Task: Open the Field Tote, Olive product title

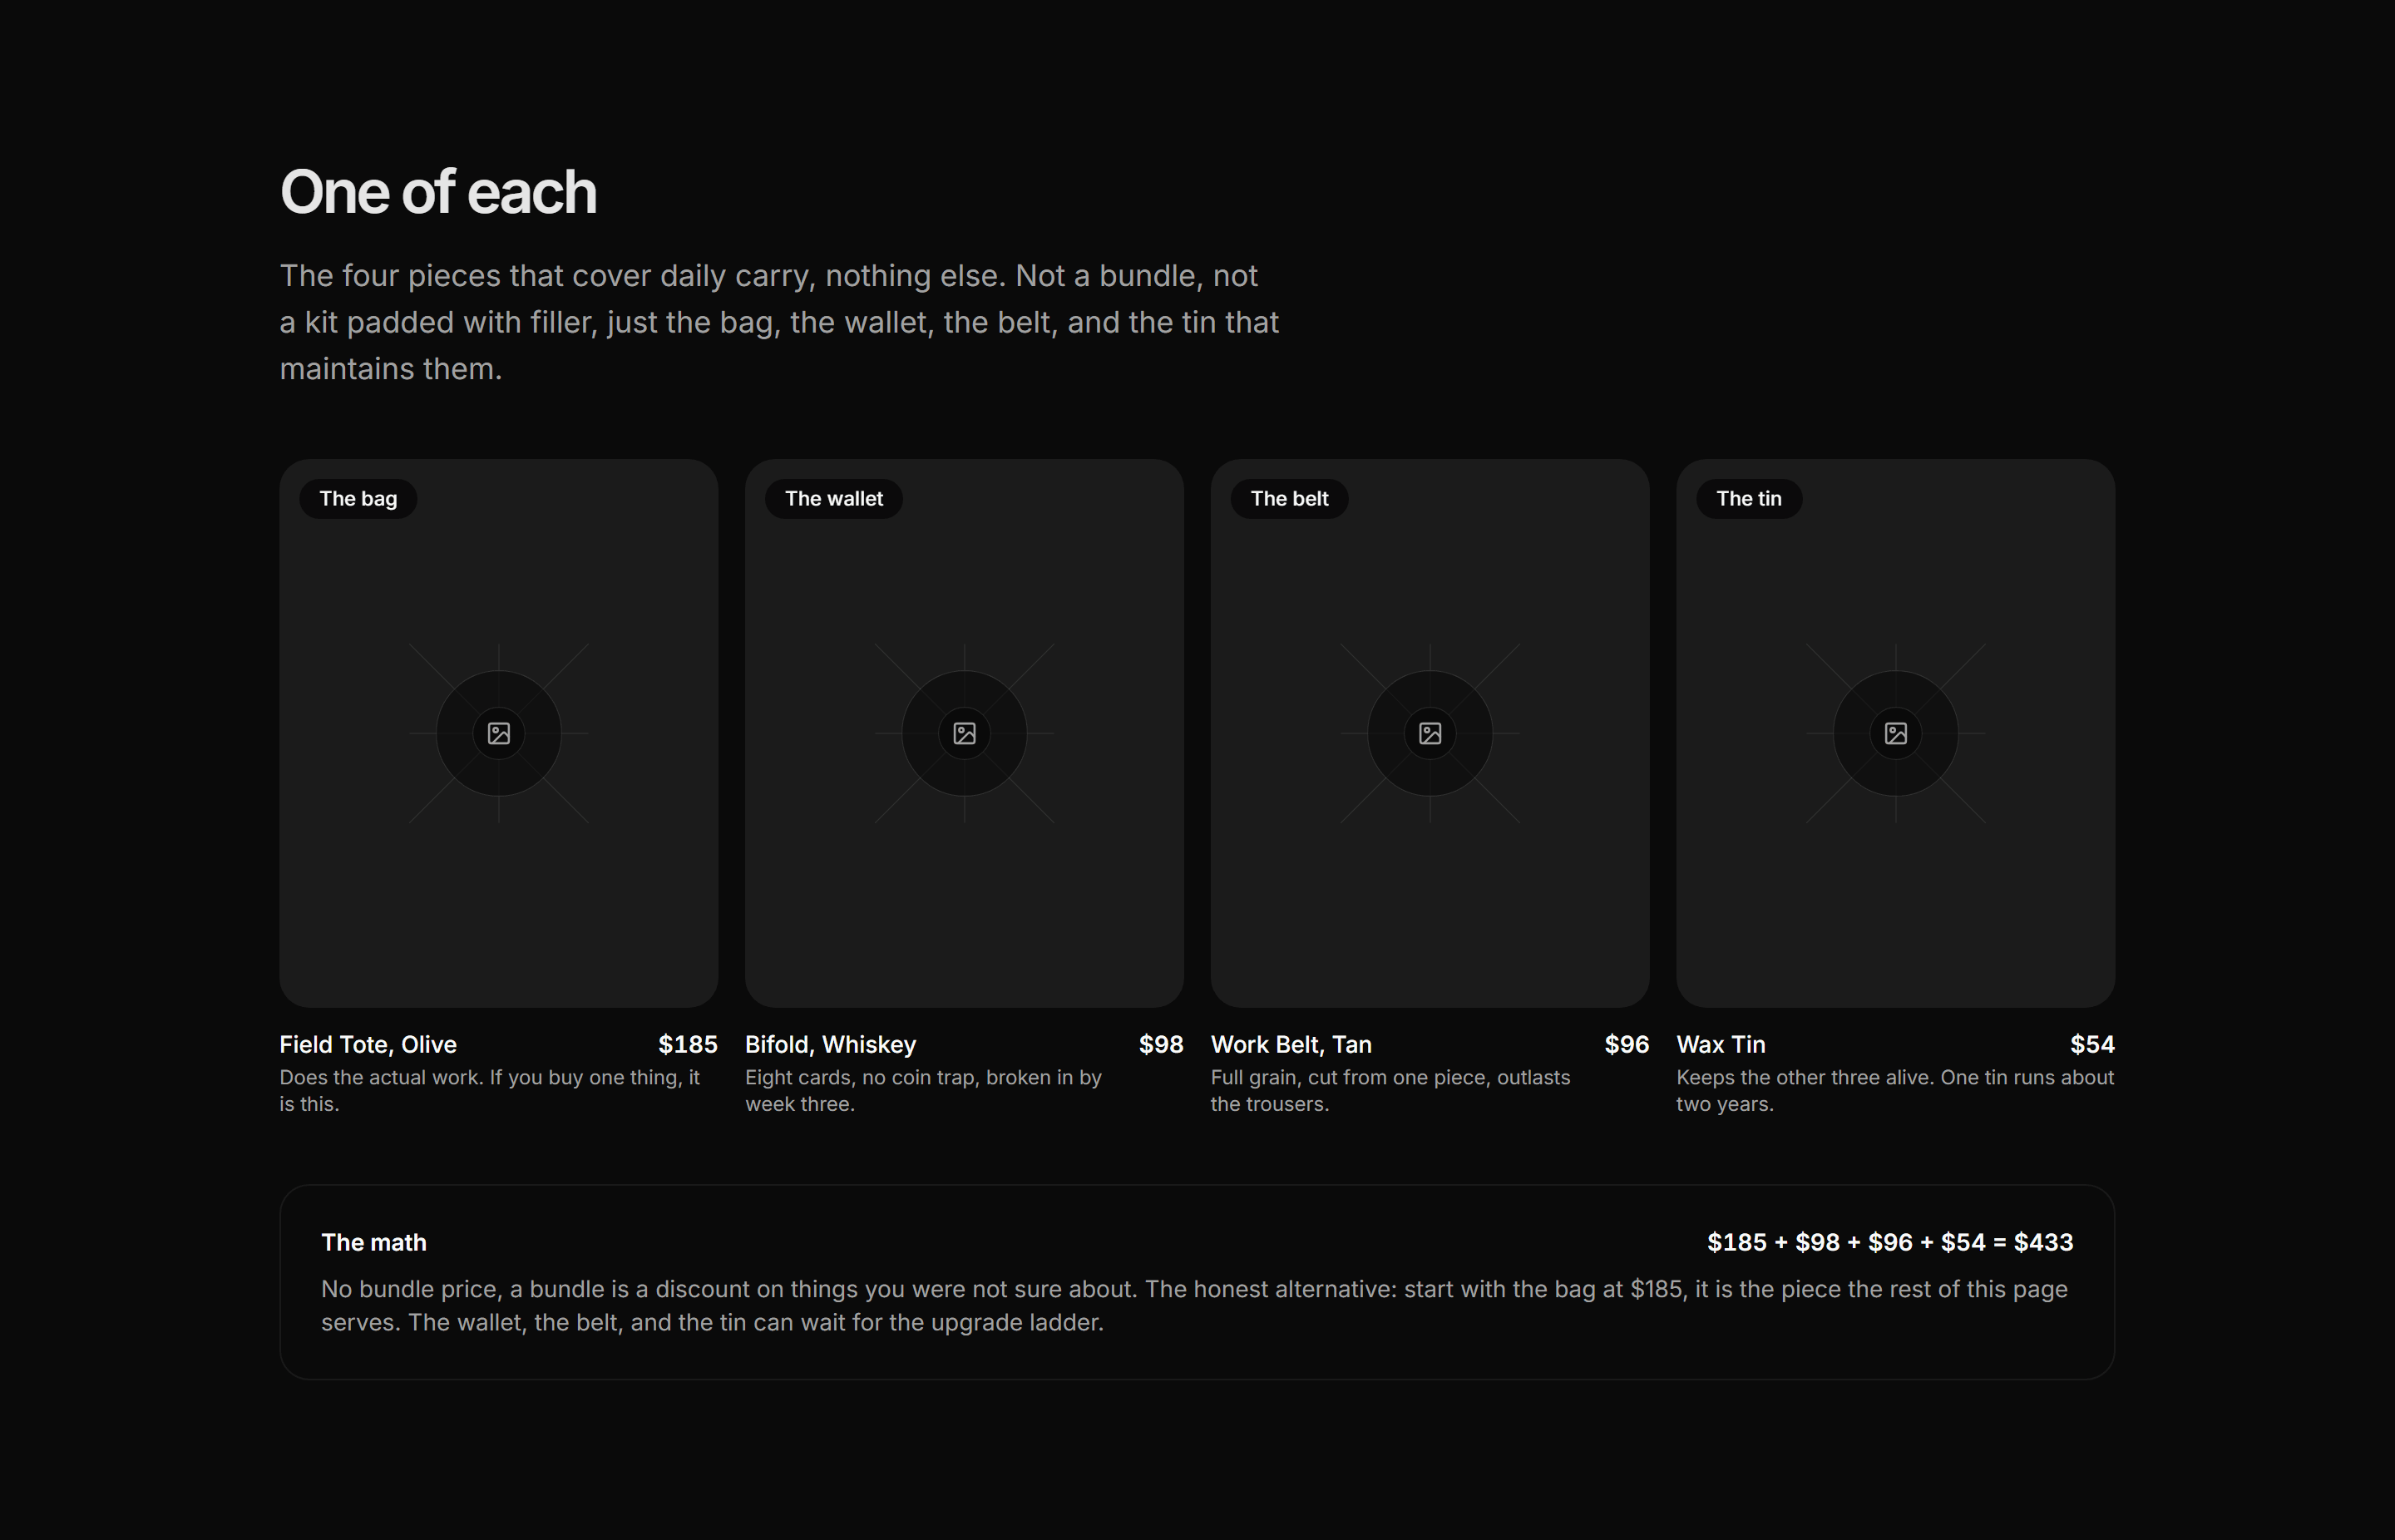Action: coord(368,1044)
